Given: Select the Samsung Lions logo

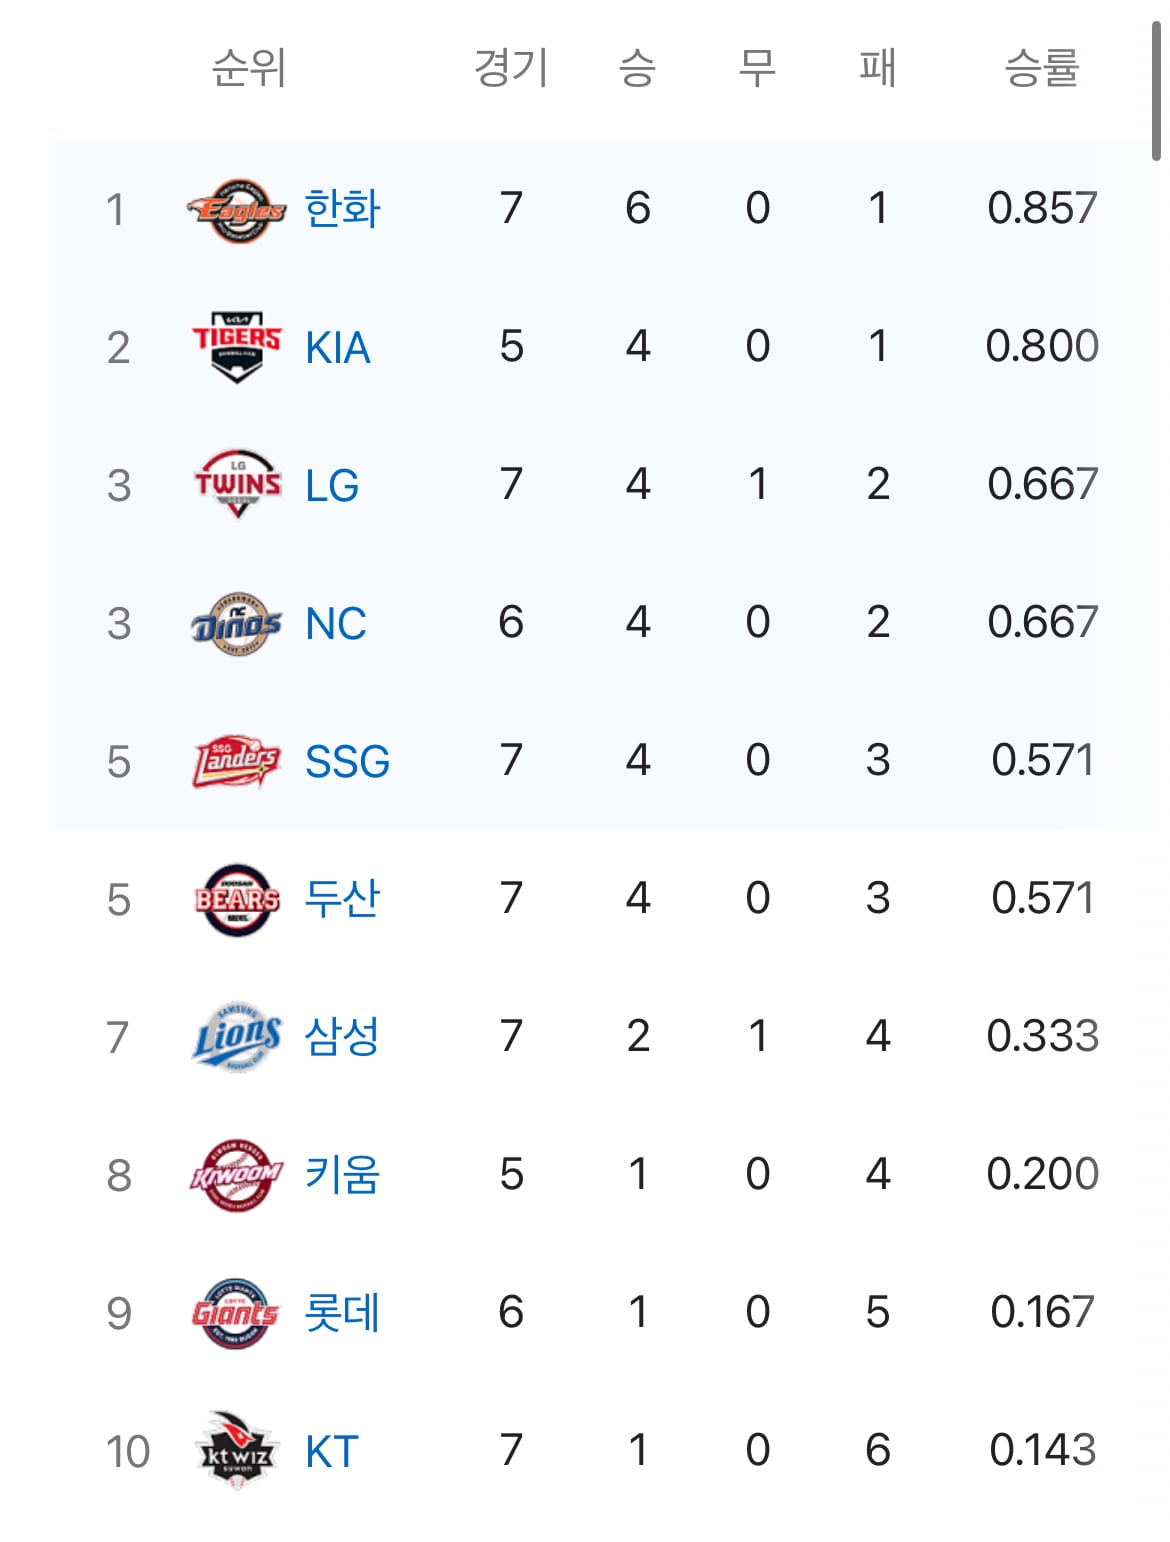Looking at the screenshot, I should [x=237, y=1037].
